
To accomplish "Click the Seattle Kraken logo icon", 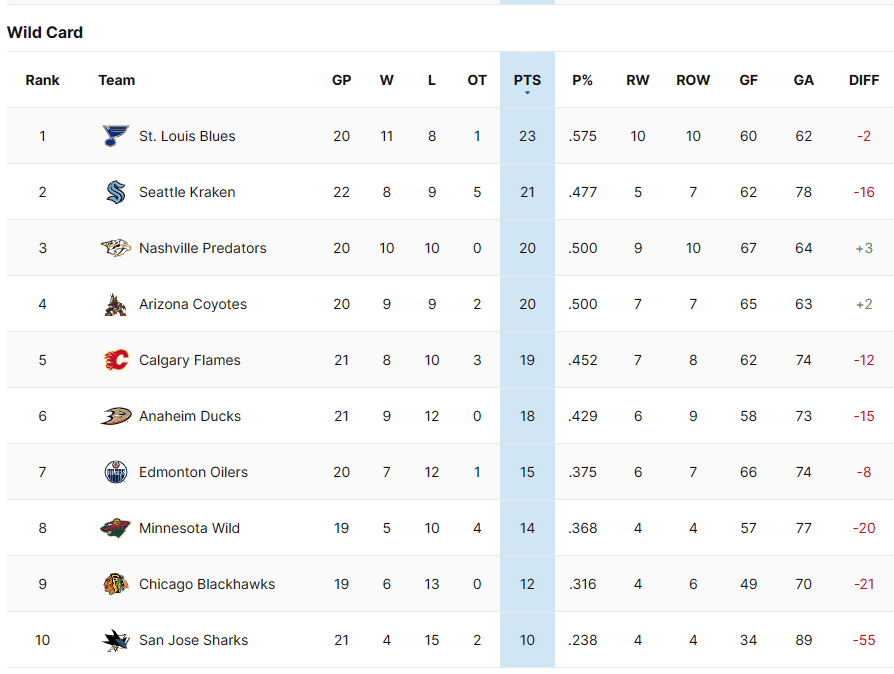I will click(116, 192).
